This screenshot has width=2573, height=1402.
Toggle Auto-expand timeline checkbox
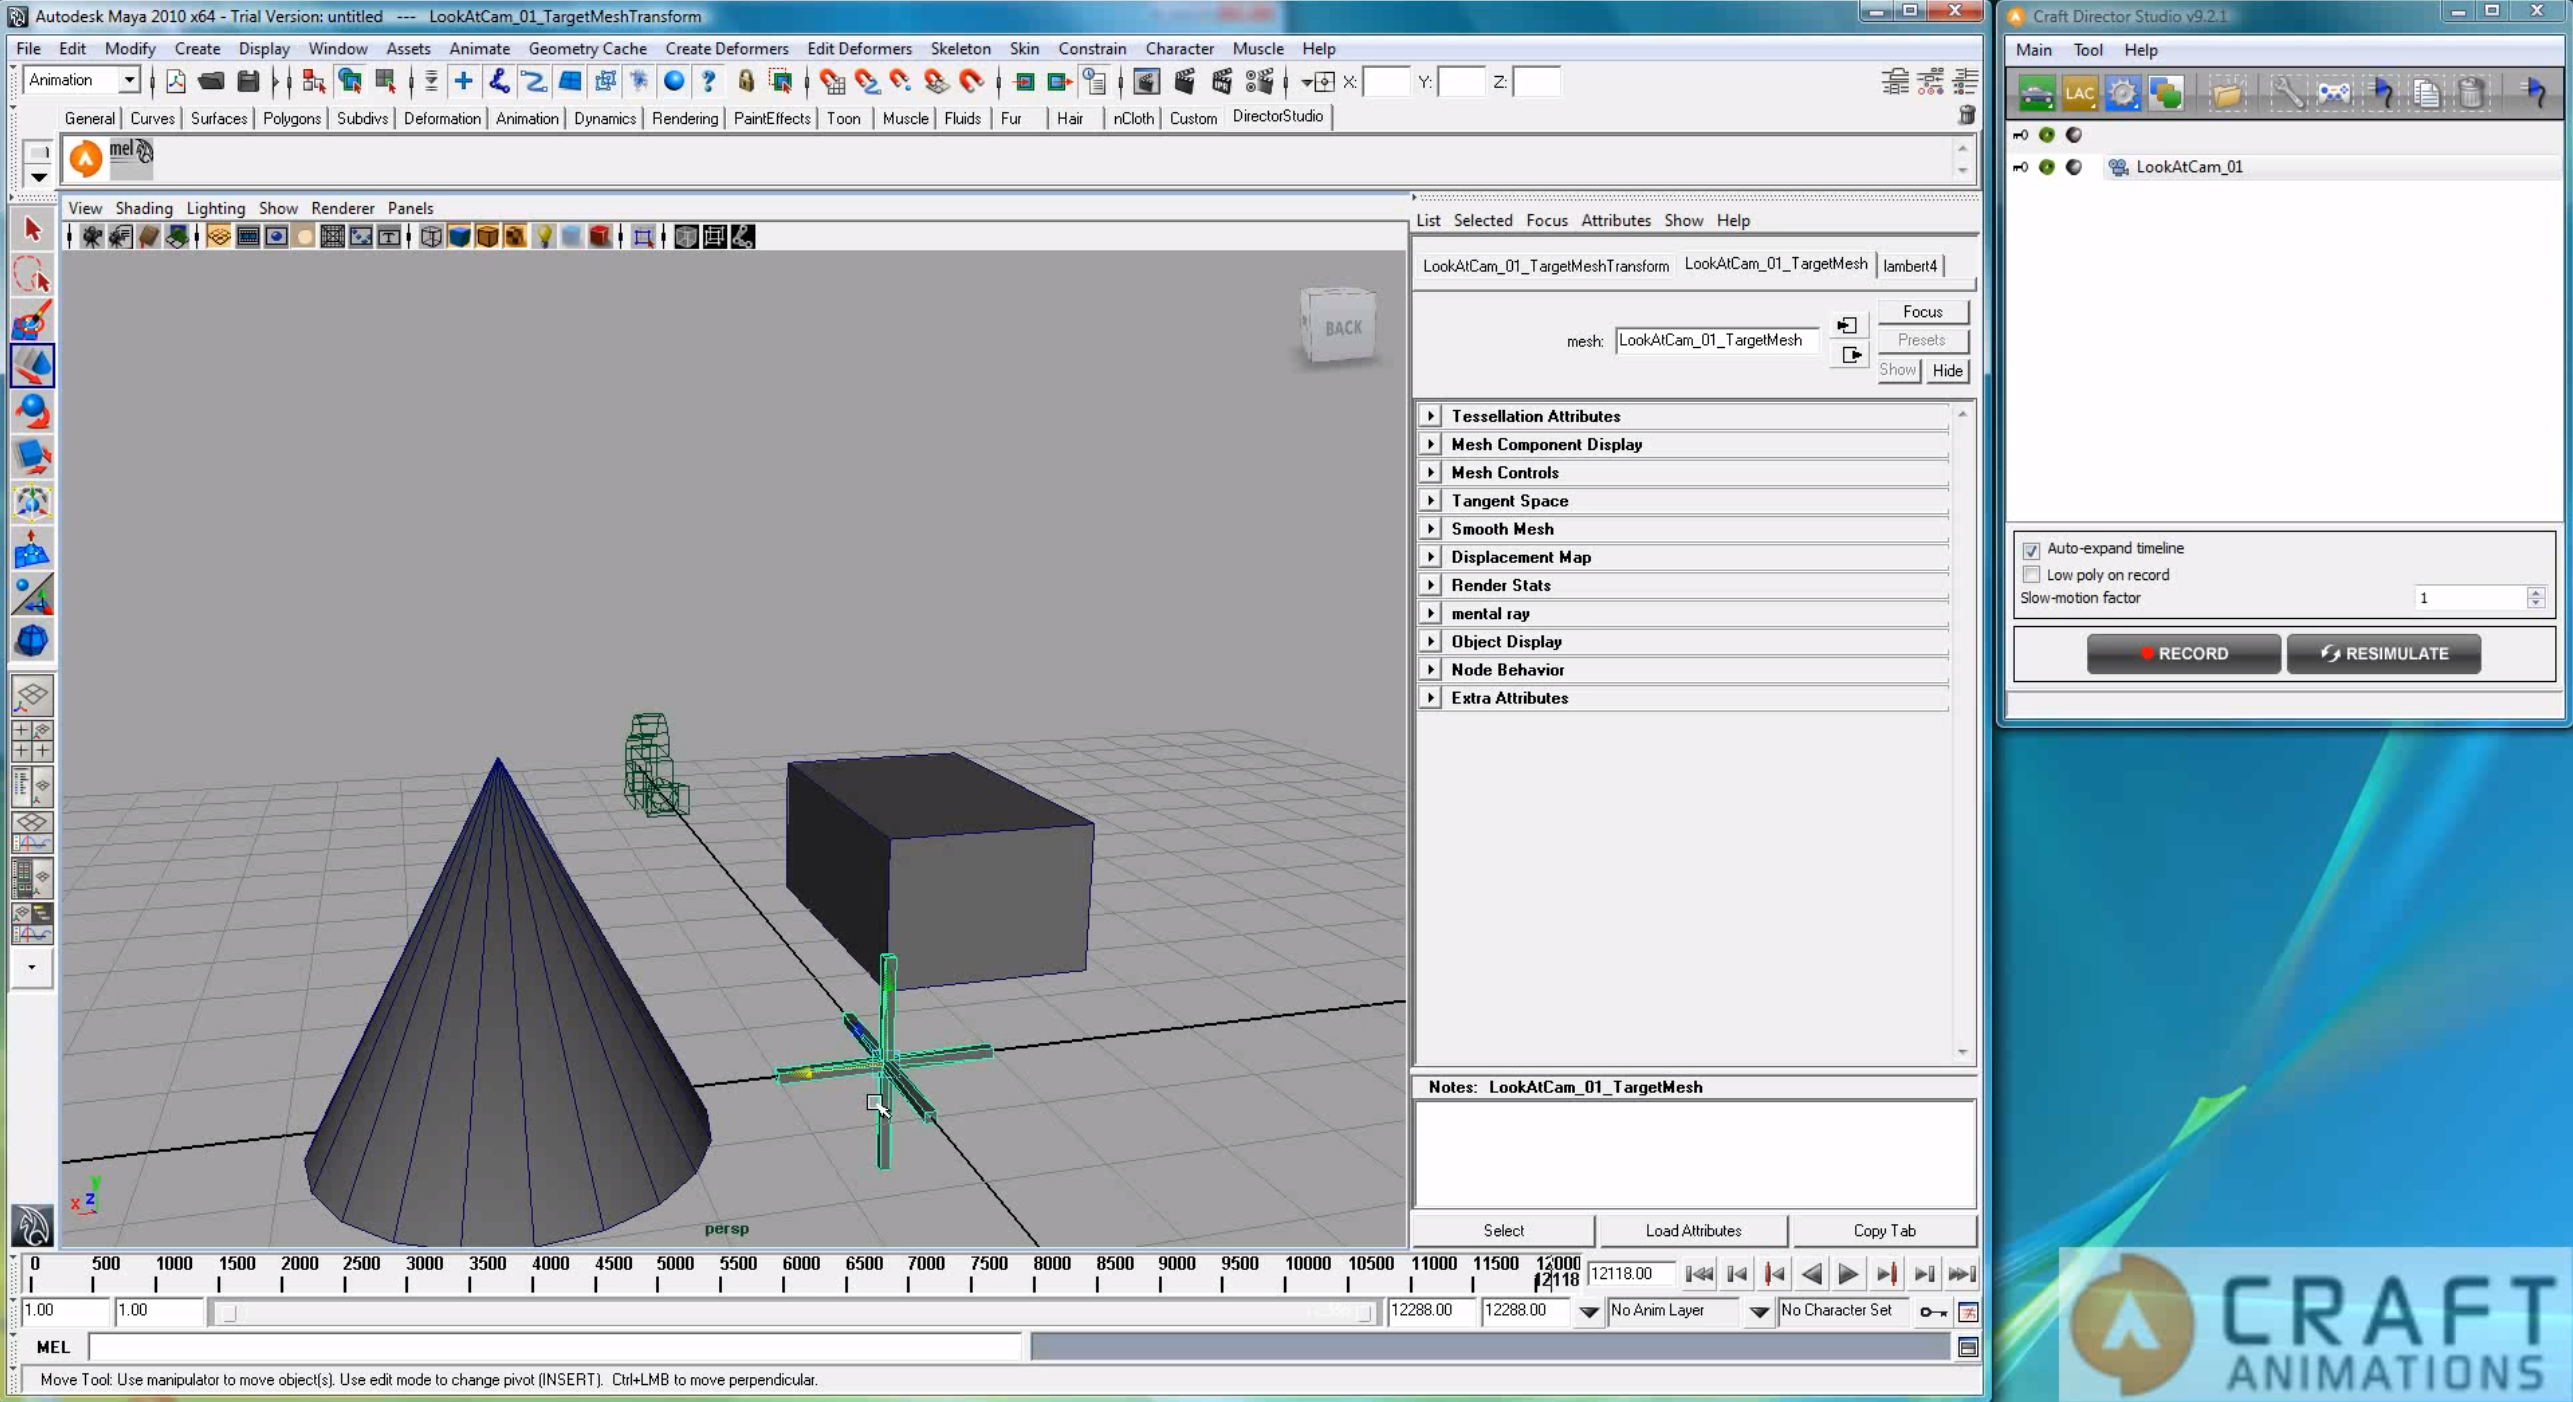click(2031, 549)
